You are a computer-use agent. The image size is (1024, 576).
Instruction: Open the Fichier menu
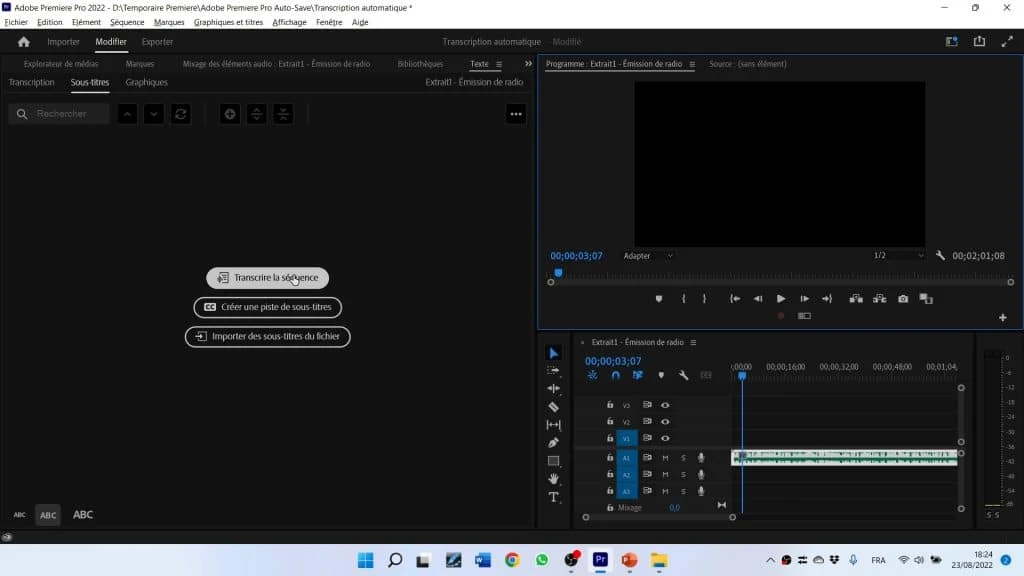pyautogui.click(x=16, y=22)
